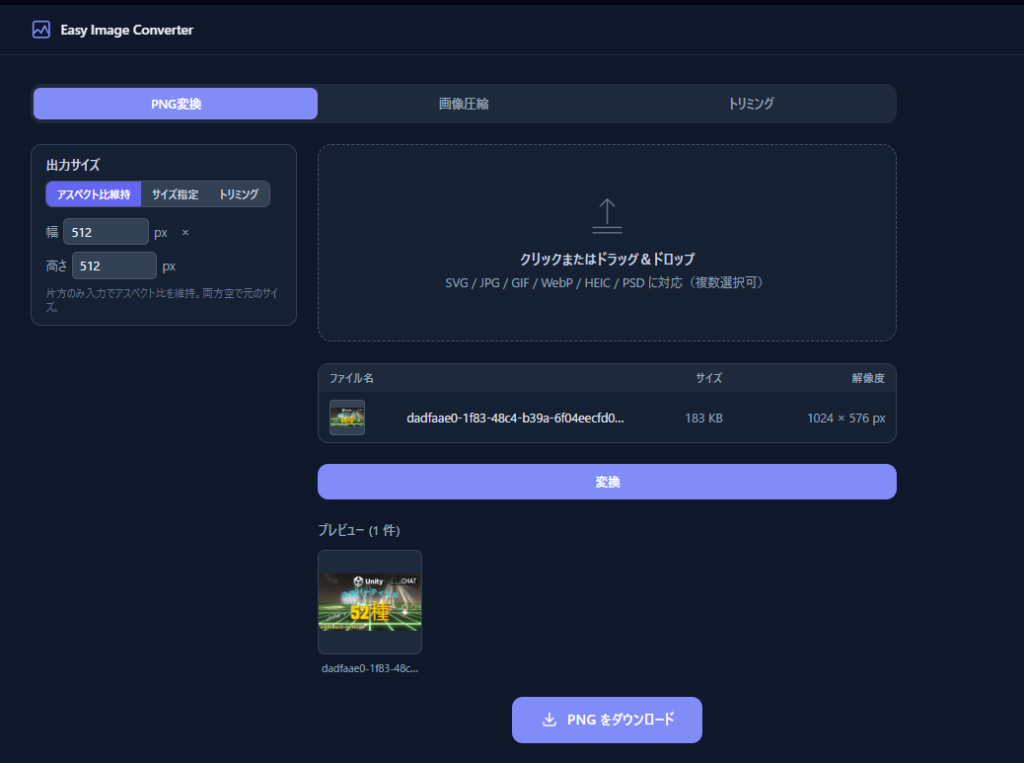The width and height of the screenshot is (1024, 763).
Task: Open the preview image thumbnail
Action: pyautogui.click(x=370, y=601)
